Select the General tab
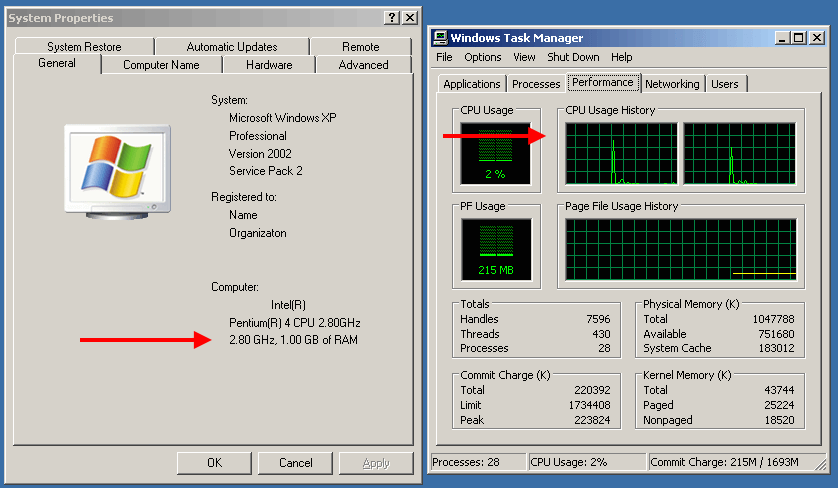This screenshot has width=838, height=488. pos(57,63)
